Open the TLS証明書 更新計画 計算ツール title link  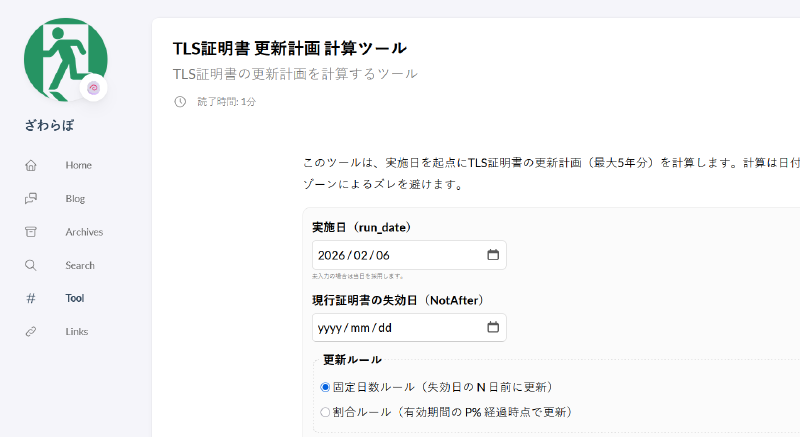290,48
